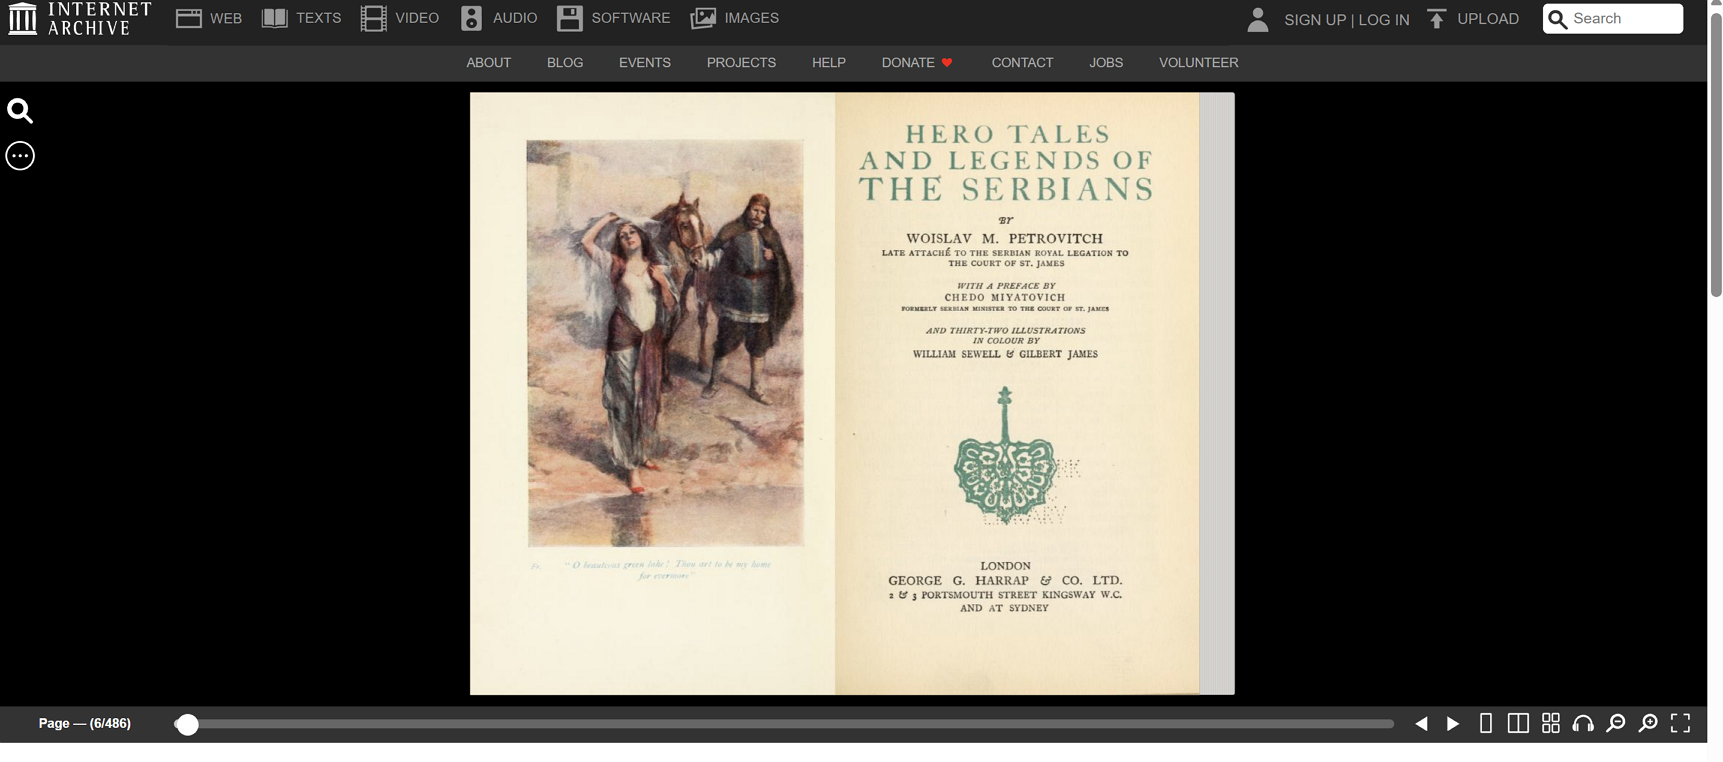Start read aloud with headphones icon
Viewport: 1723px width, 762px height.
pos(1583,723)
